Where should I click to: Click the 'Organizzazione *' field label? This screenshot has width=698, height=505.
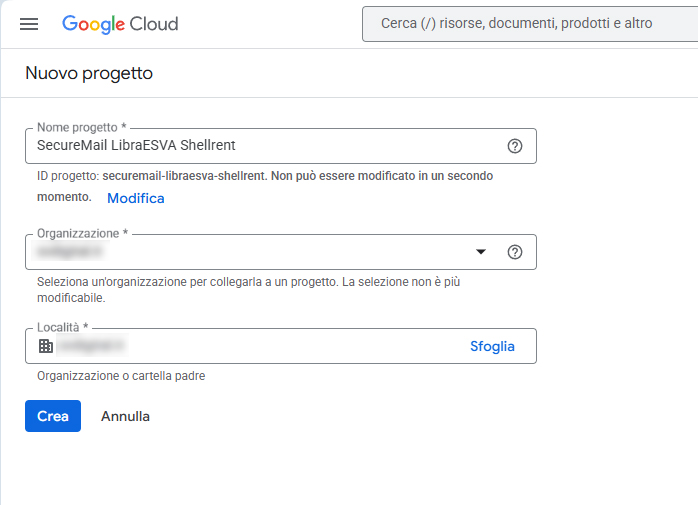click(83, 233)
